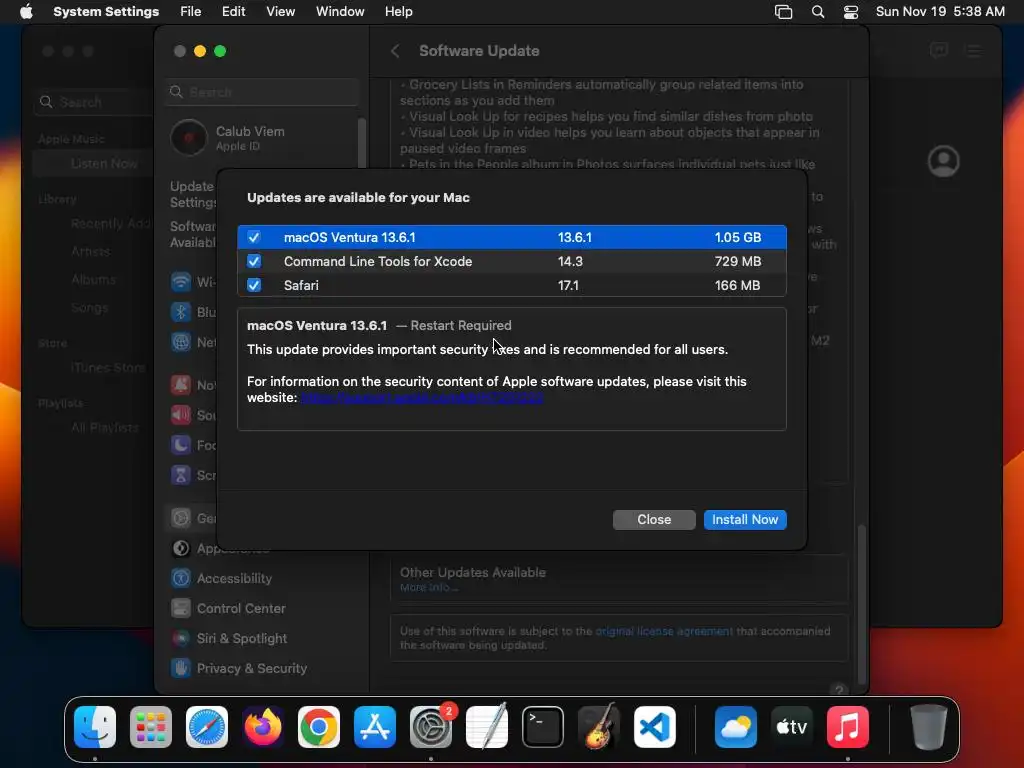Open original license agreement link
Screen dimensions: 1024x768
click(x=664, y=632)
